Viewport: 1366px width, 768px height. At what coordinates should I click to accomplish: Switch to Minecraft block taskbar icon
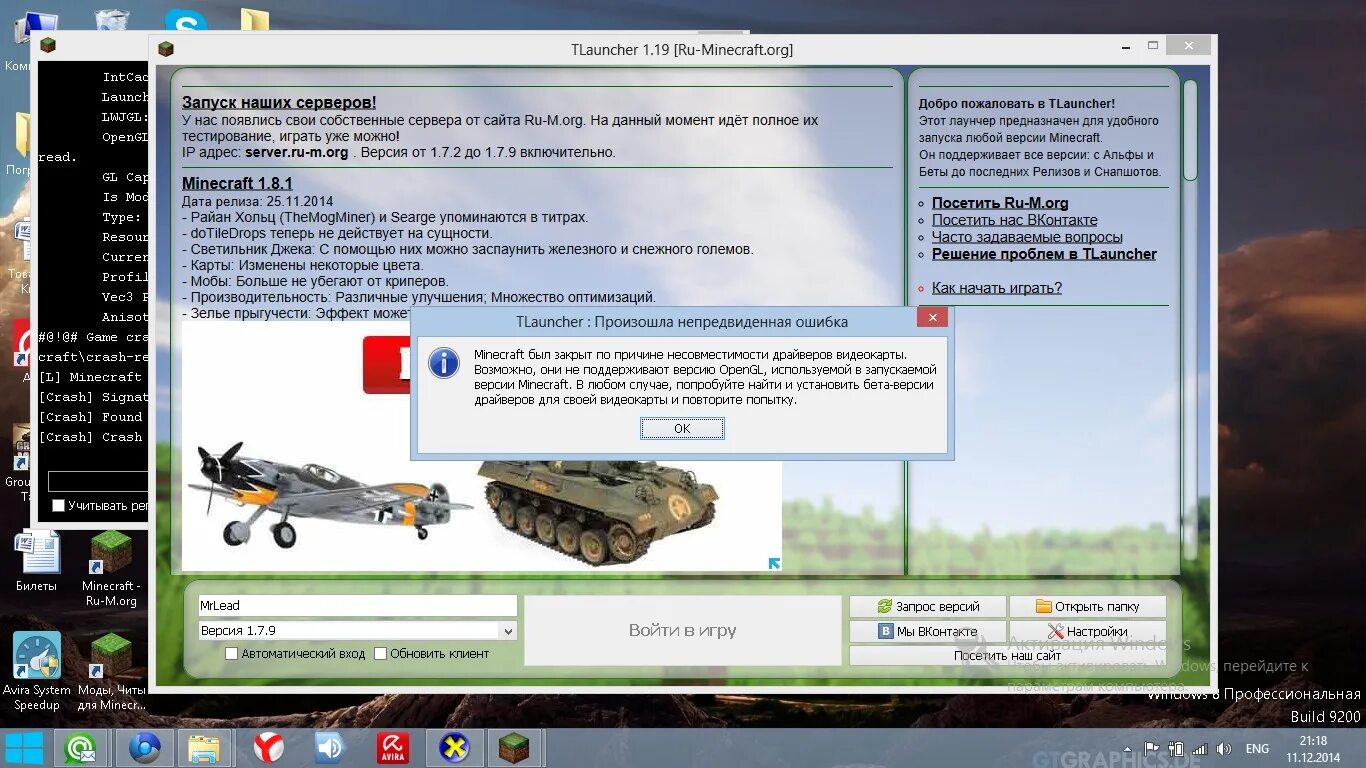[516, 748]
